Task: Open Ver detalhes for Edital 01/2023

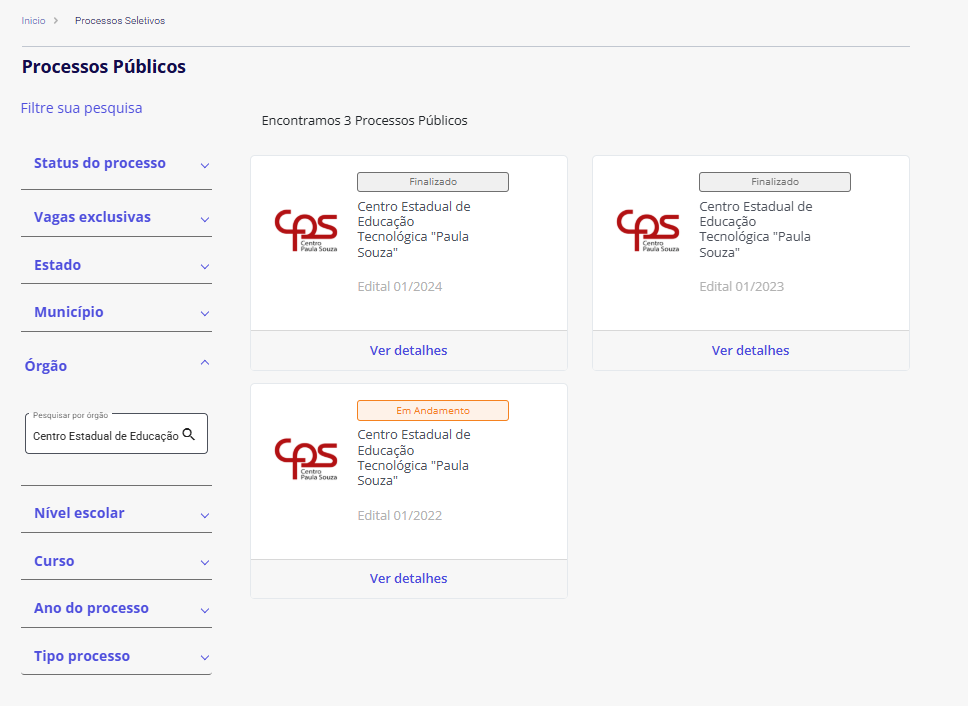Action: (750, 350)
